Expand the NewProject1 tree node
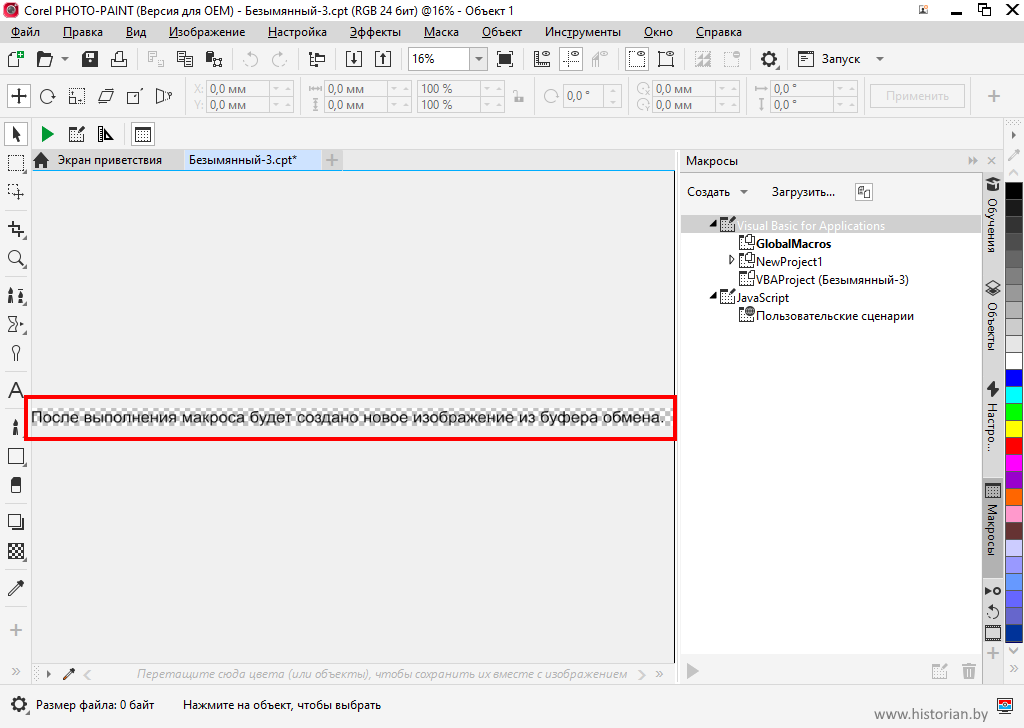Image resolution: width=1024 pixels, height=728 pixels. 732,261
